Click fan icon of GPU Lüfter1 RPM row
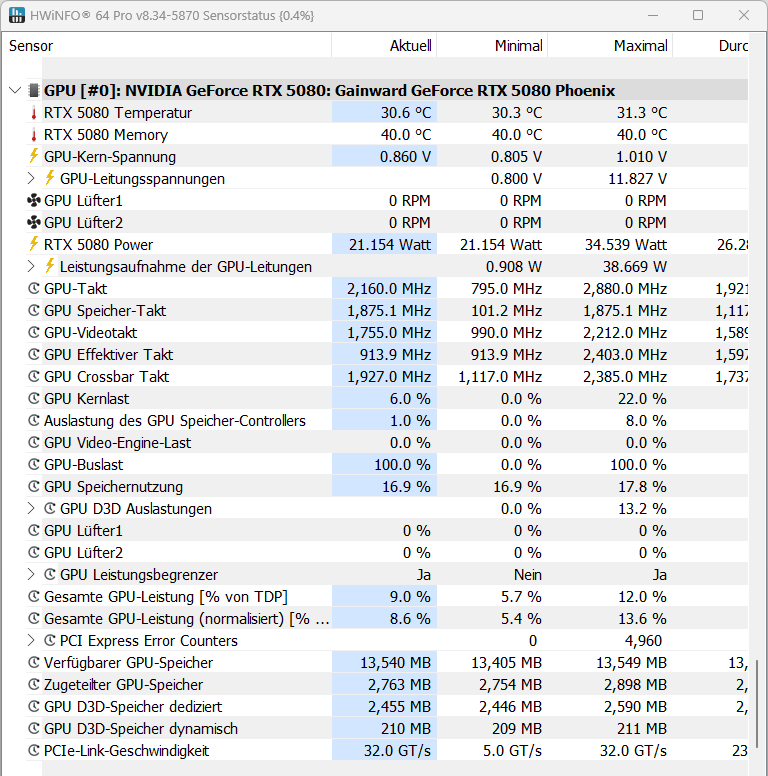This screenshot has height=776, width=768. tap(34, 200)
